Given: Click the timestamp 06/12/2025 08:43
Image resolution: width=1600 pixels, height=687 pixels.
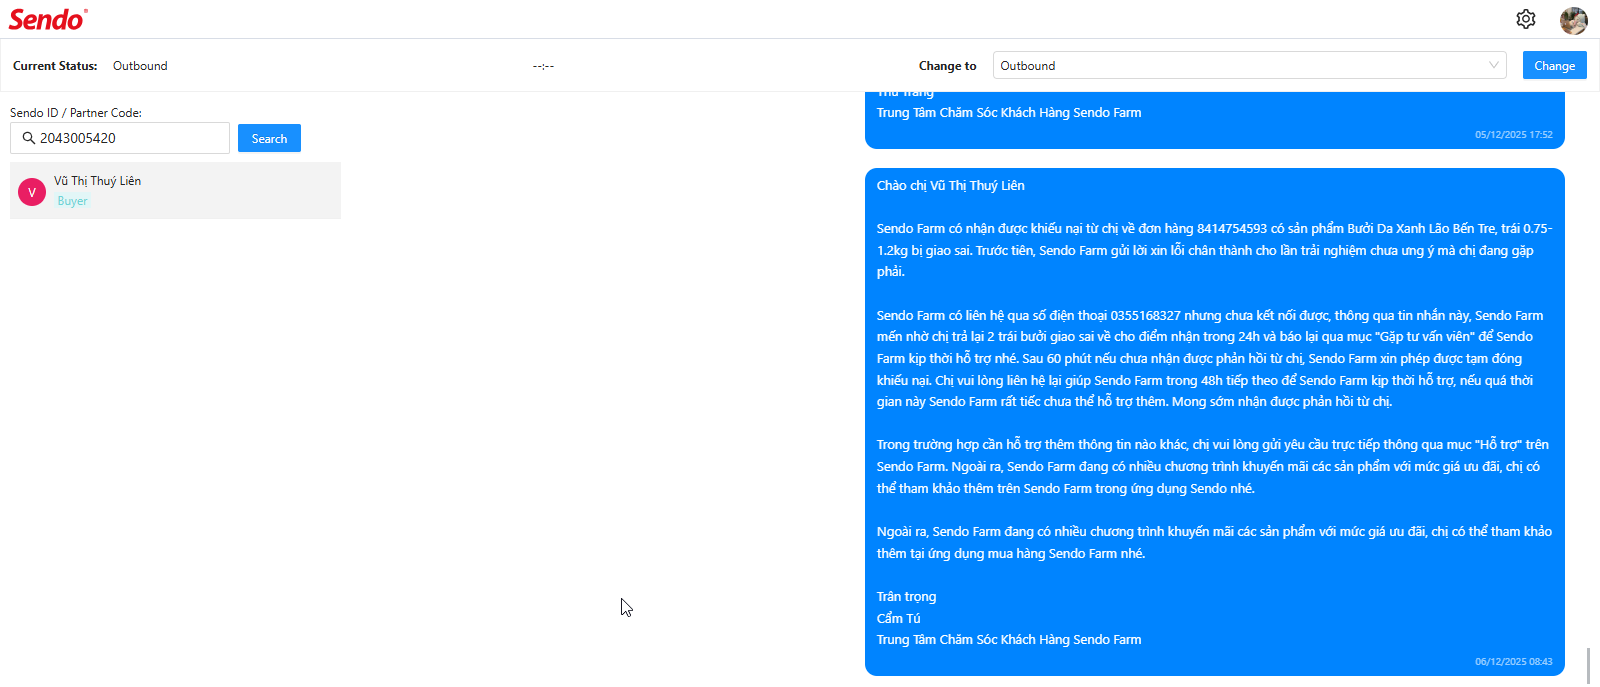Looking at the screenshot, I should [1513, 661].
